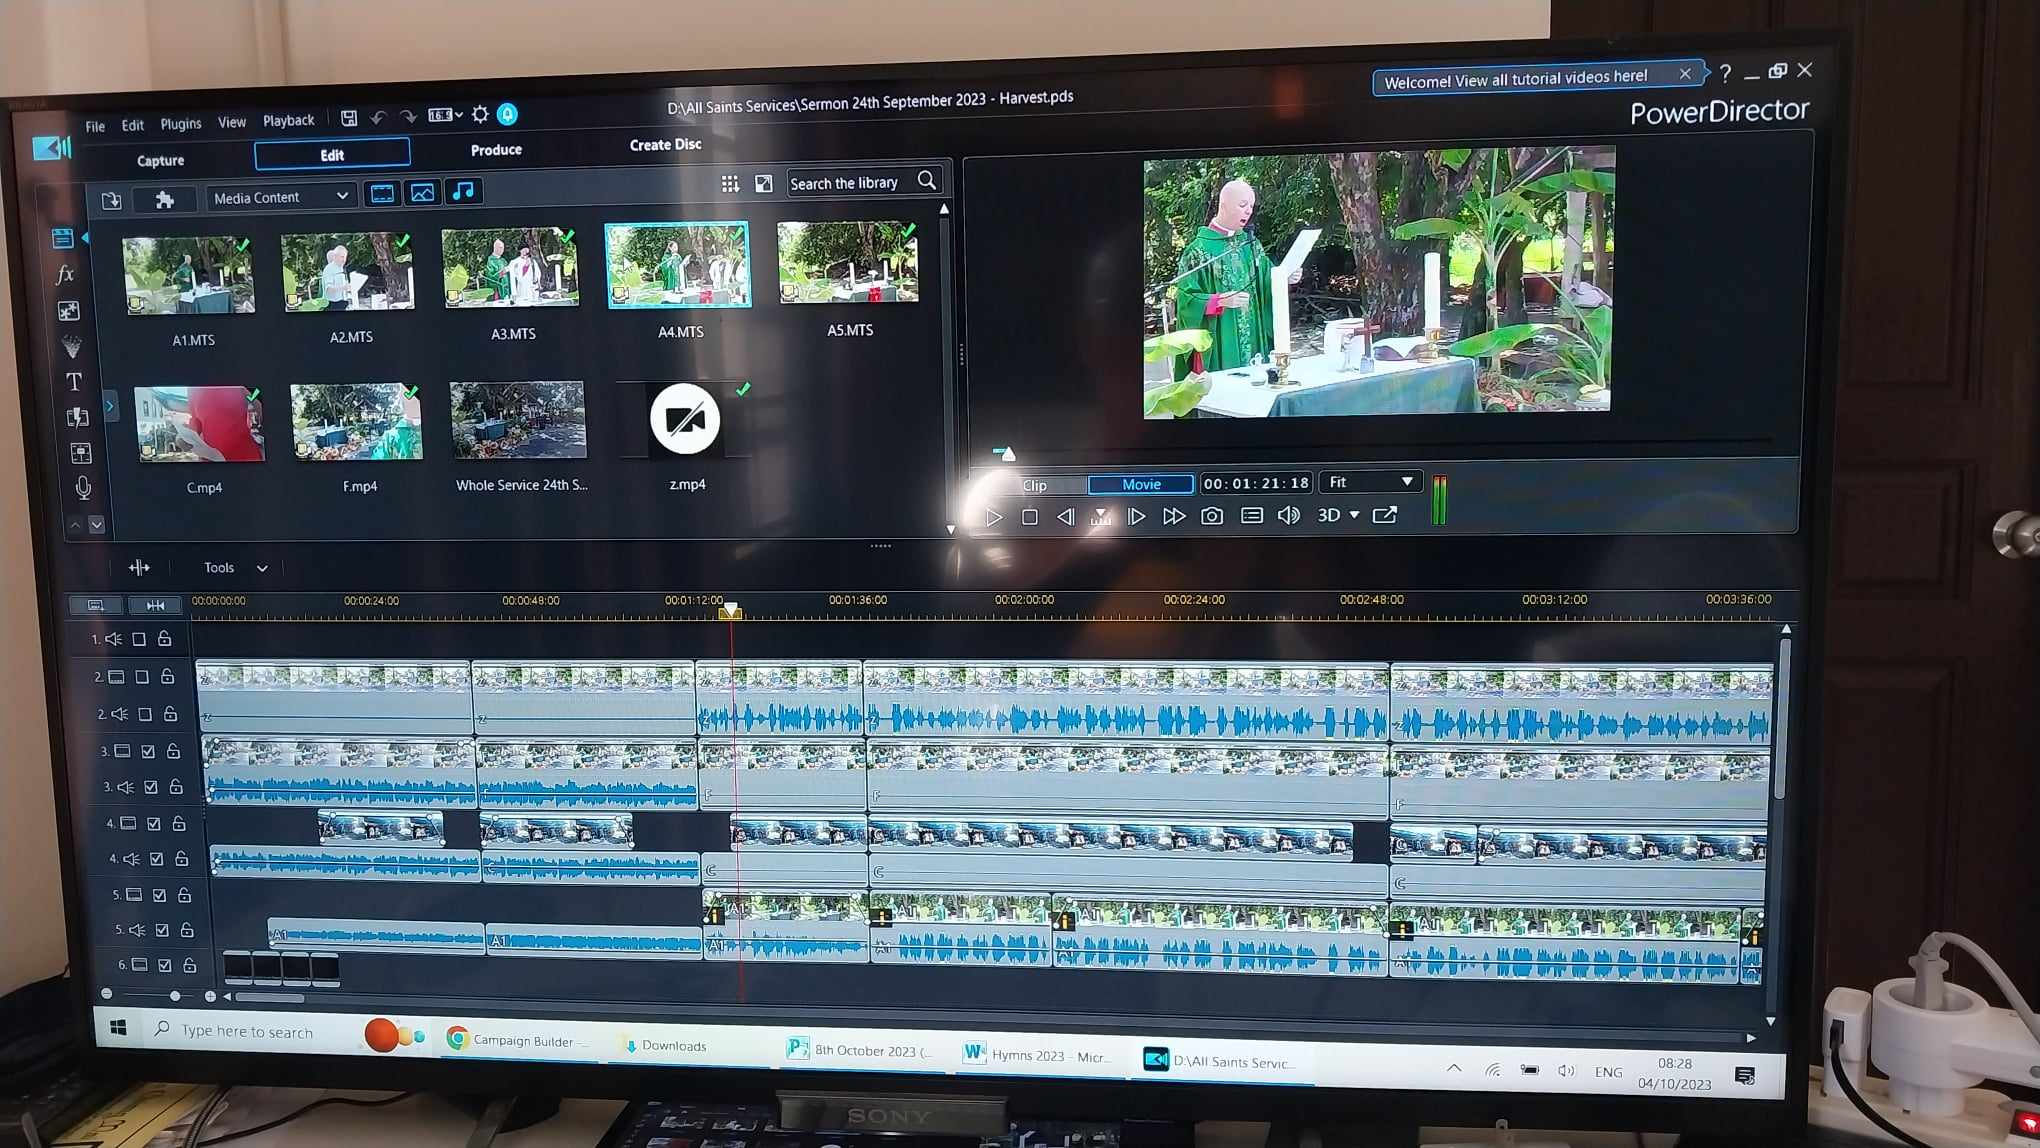Click the timeline zoom slider handle
2040x1148 pixels.
point(175,996)
